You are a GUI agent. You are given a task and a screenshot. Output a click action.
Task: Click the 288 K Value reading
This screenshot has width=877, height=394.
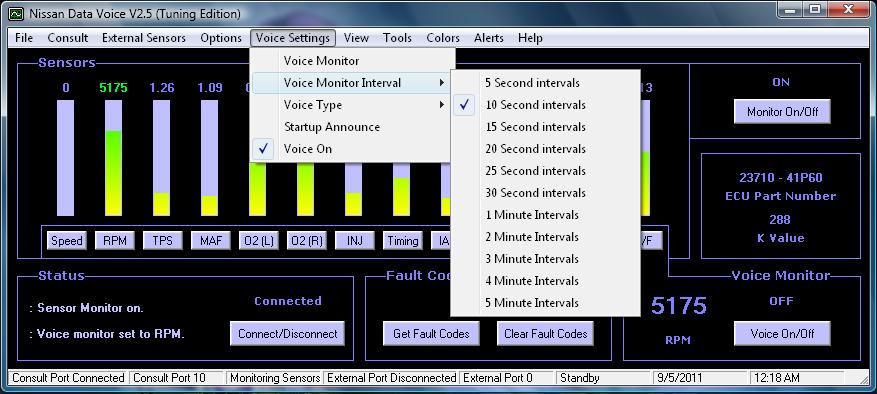point(780,220)
